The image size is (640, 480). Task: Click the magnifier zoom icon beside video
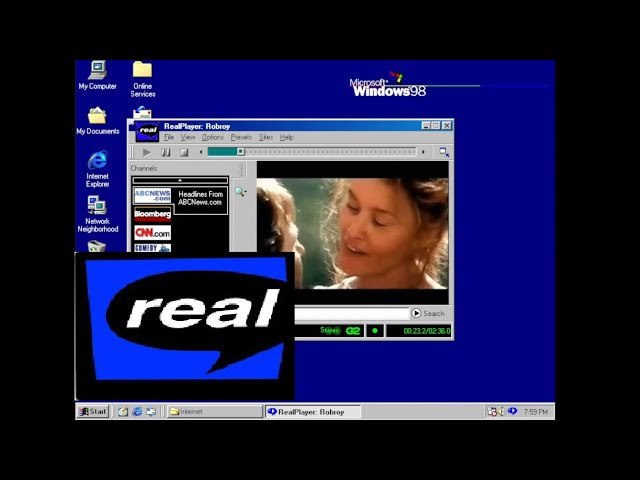240,191
